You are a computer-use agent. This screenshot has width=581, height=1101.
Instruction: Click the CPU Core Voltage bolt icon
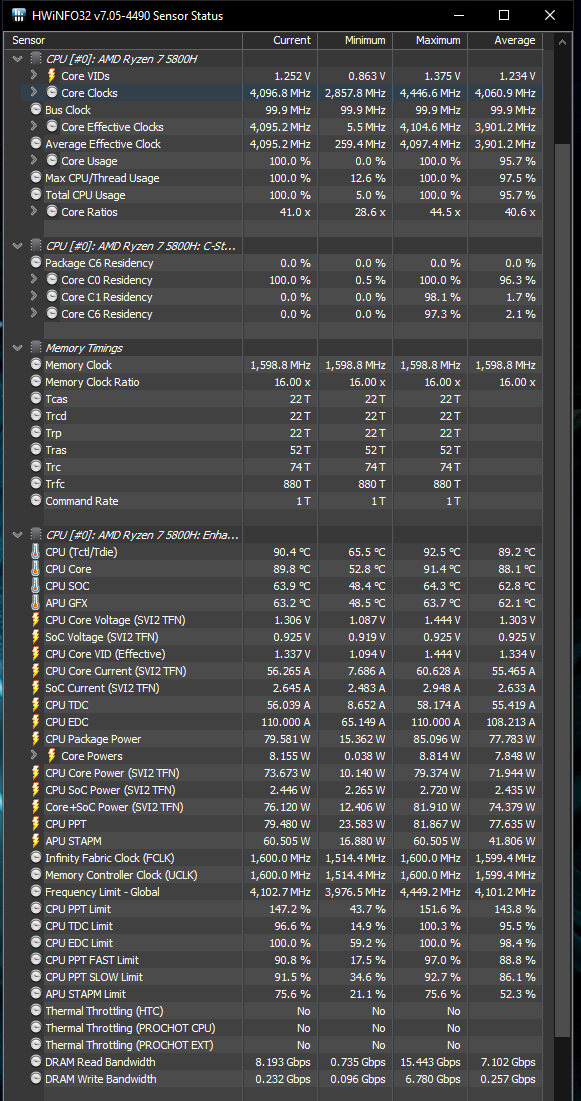pos(36,620)
